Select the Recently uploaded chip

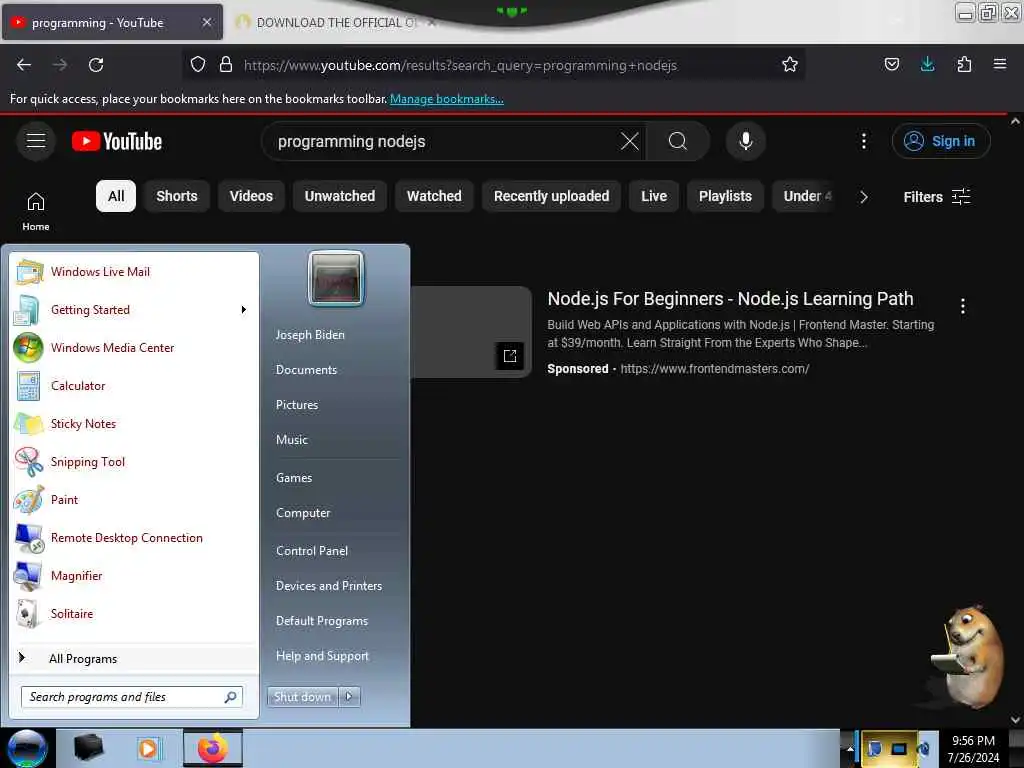551,196
